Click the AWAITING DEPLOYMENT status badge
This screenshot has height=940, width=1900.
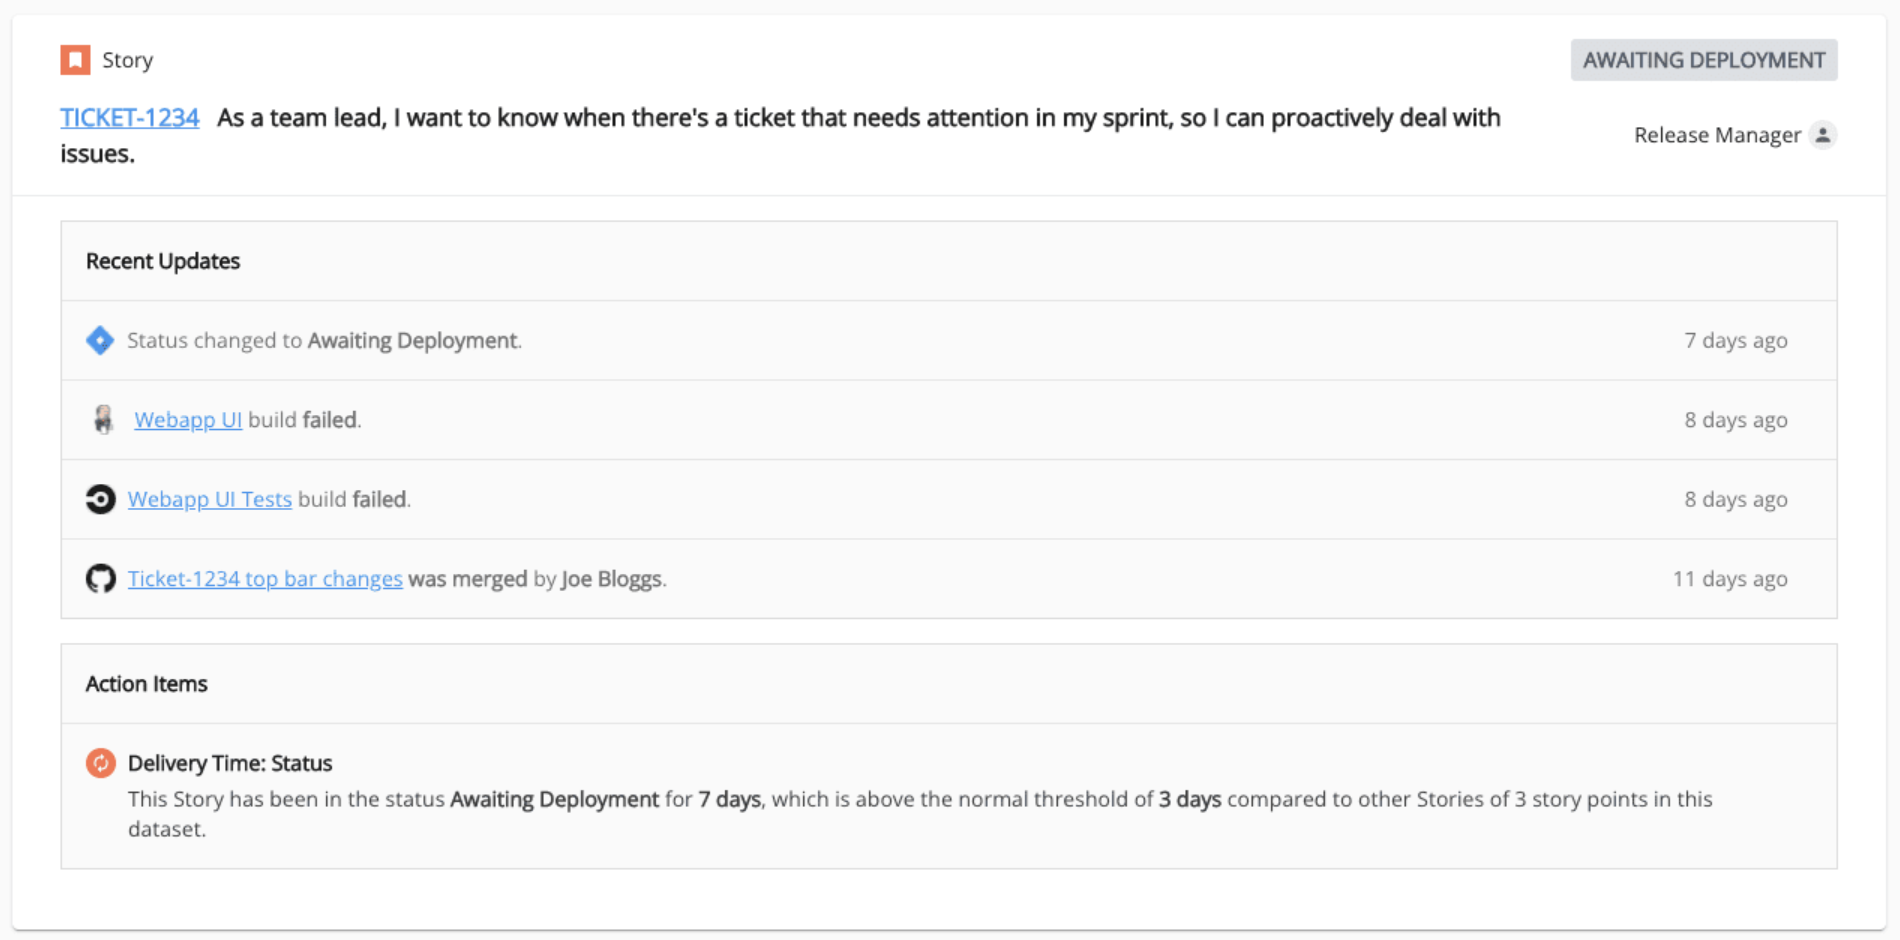(x=1704, y=60)
